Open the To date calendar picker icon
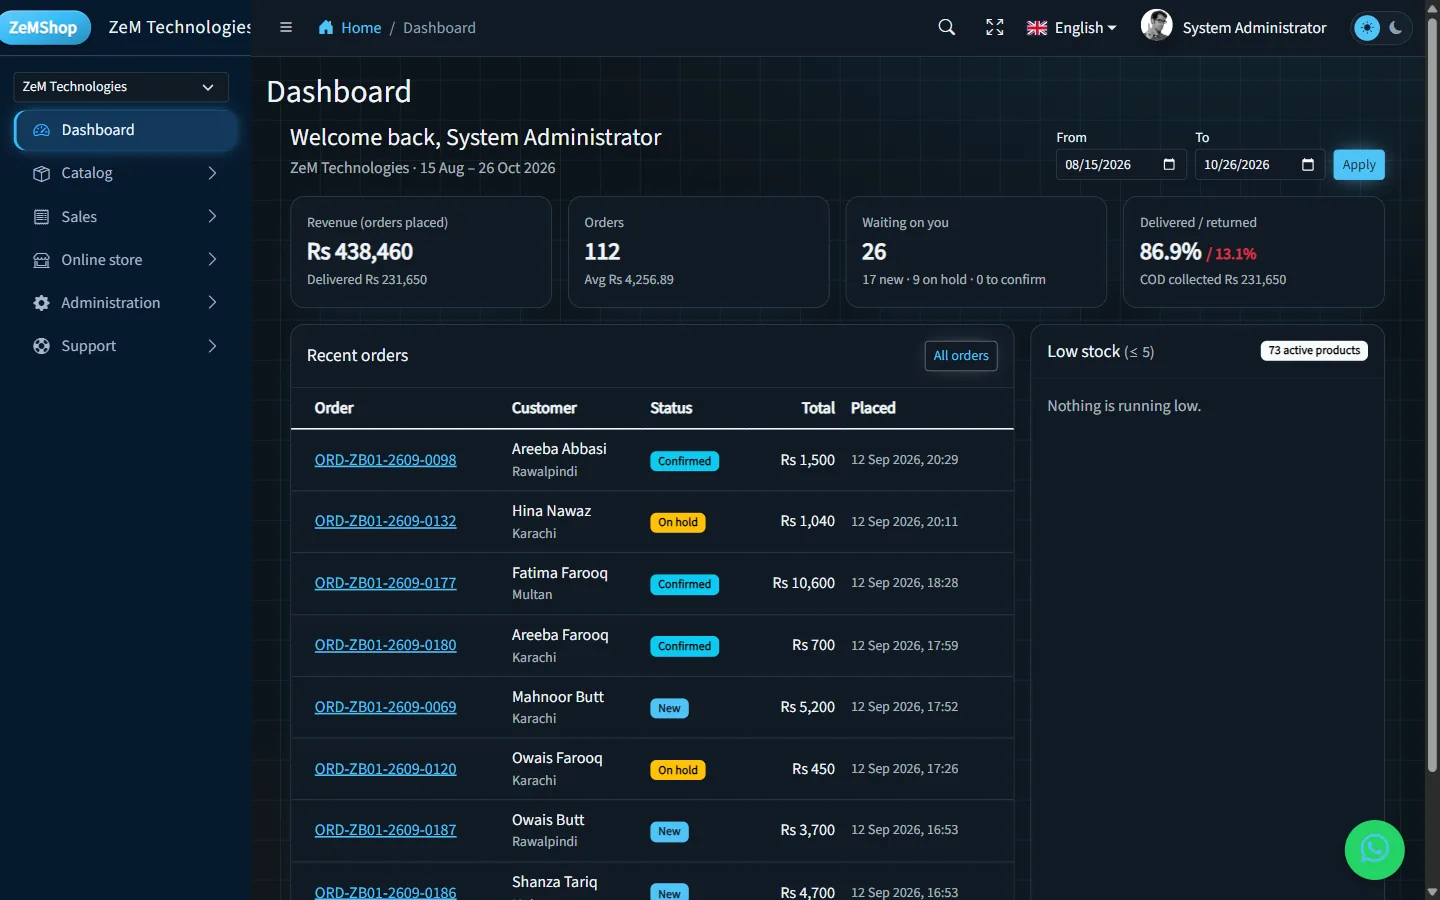This screenshot has height=900, width=1440. pos(1308,165)
